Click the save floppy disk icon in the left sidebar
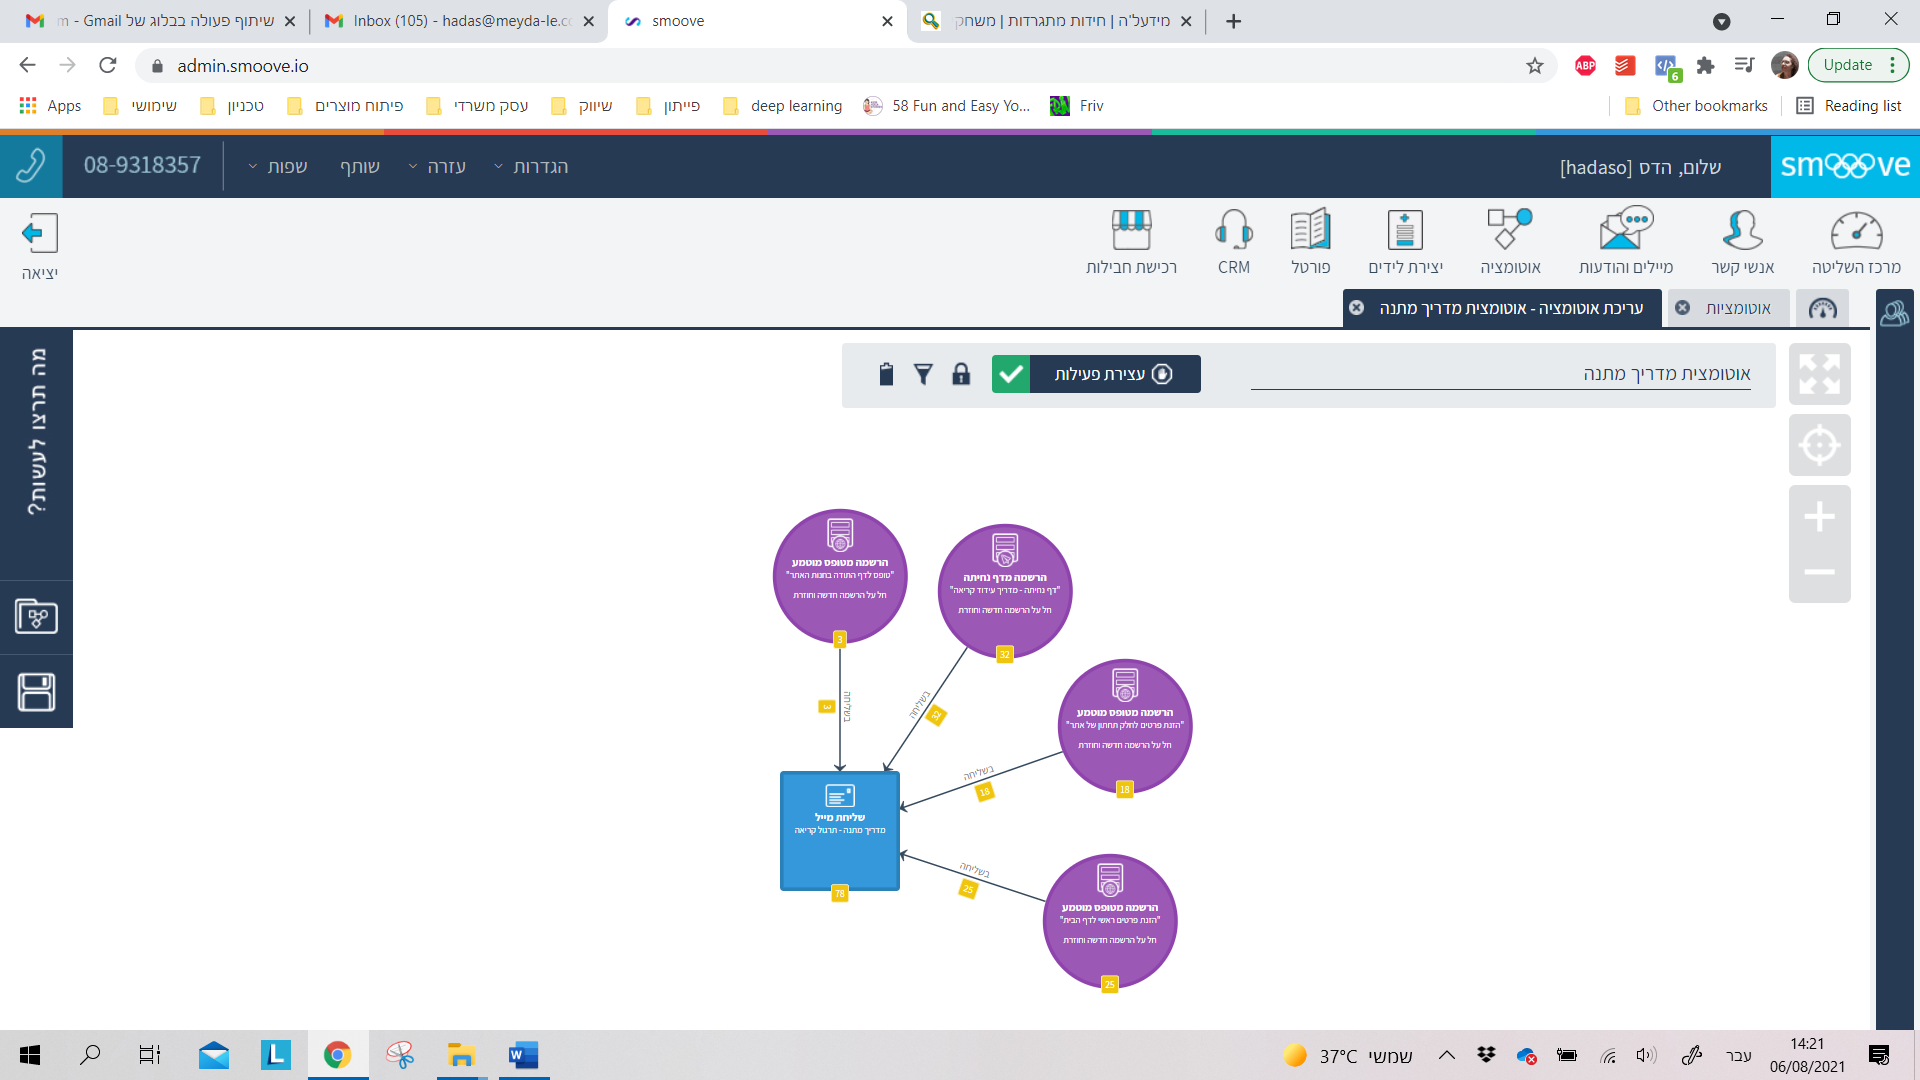Image resolution: width=1920 pixels, height=1080 pixels. pos(36,692)
